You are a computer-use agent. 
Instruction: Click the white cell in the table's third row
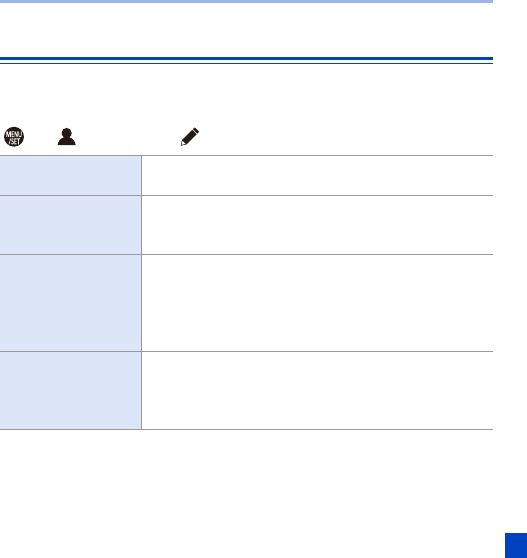(317, 303)
